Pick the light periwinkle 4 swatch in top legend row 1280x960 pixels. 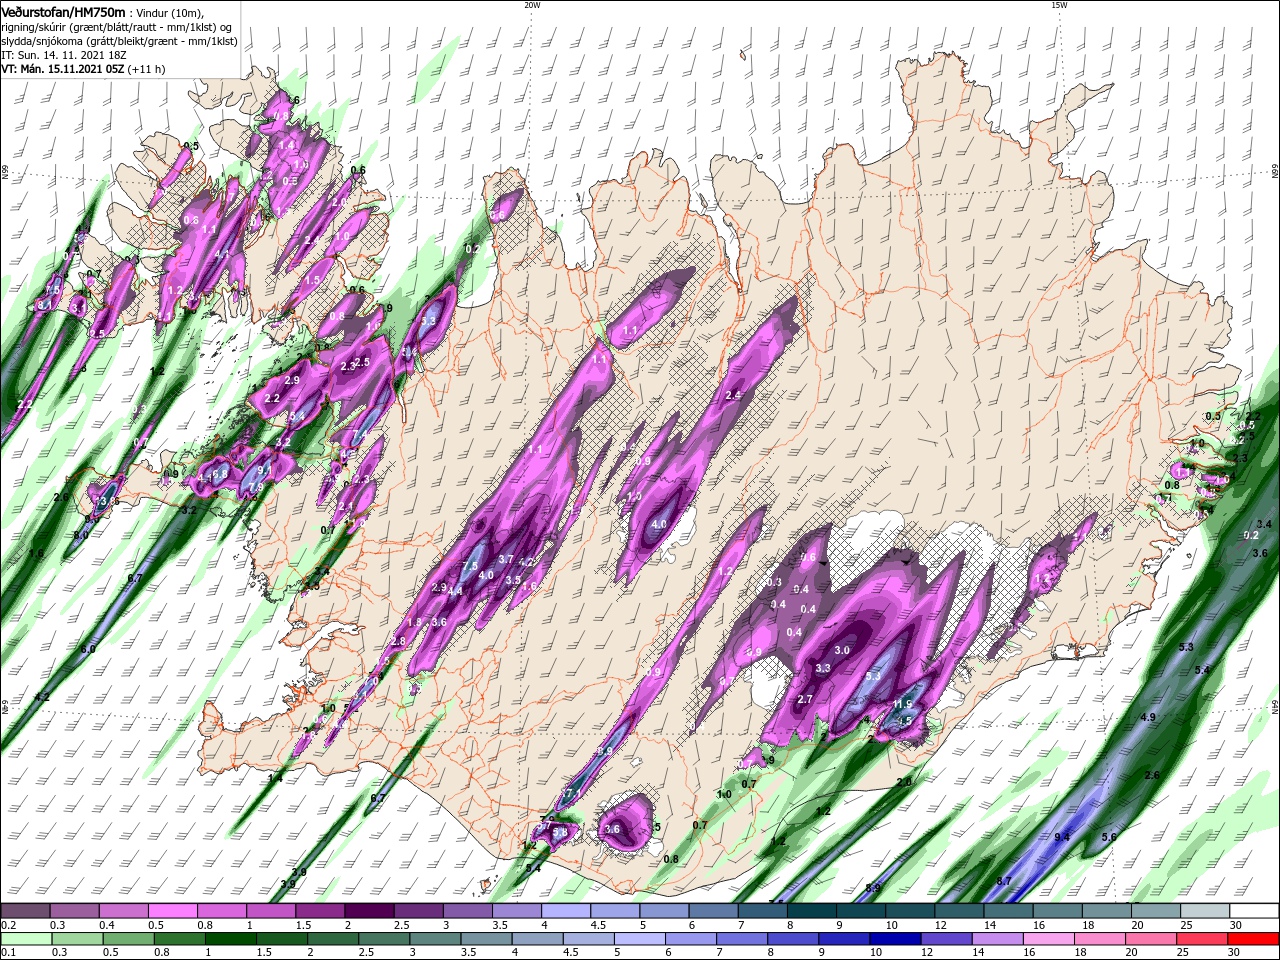click(565, 911)
